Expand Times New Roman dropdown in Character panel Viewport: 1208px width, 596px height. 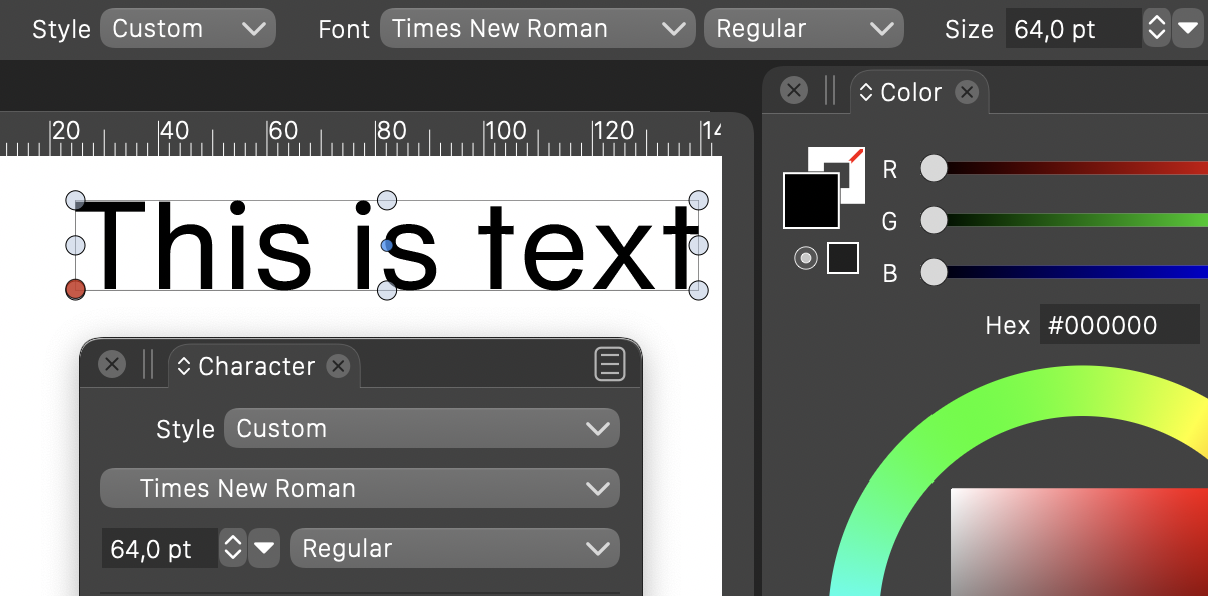coord(360,489)
